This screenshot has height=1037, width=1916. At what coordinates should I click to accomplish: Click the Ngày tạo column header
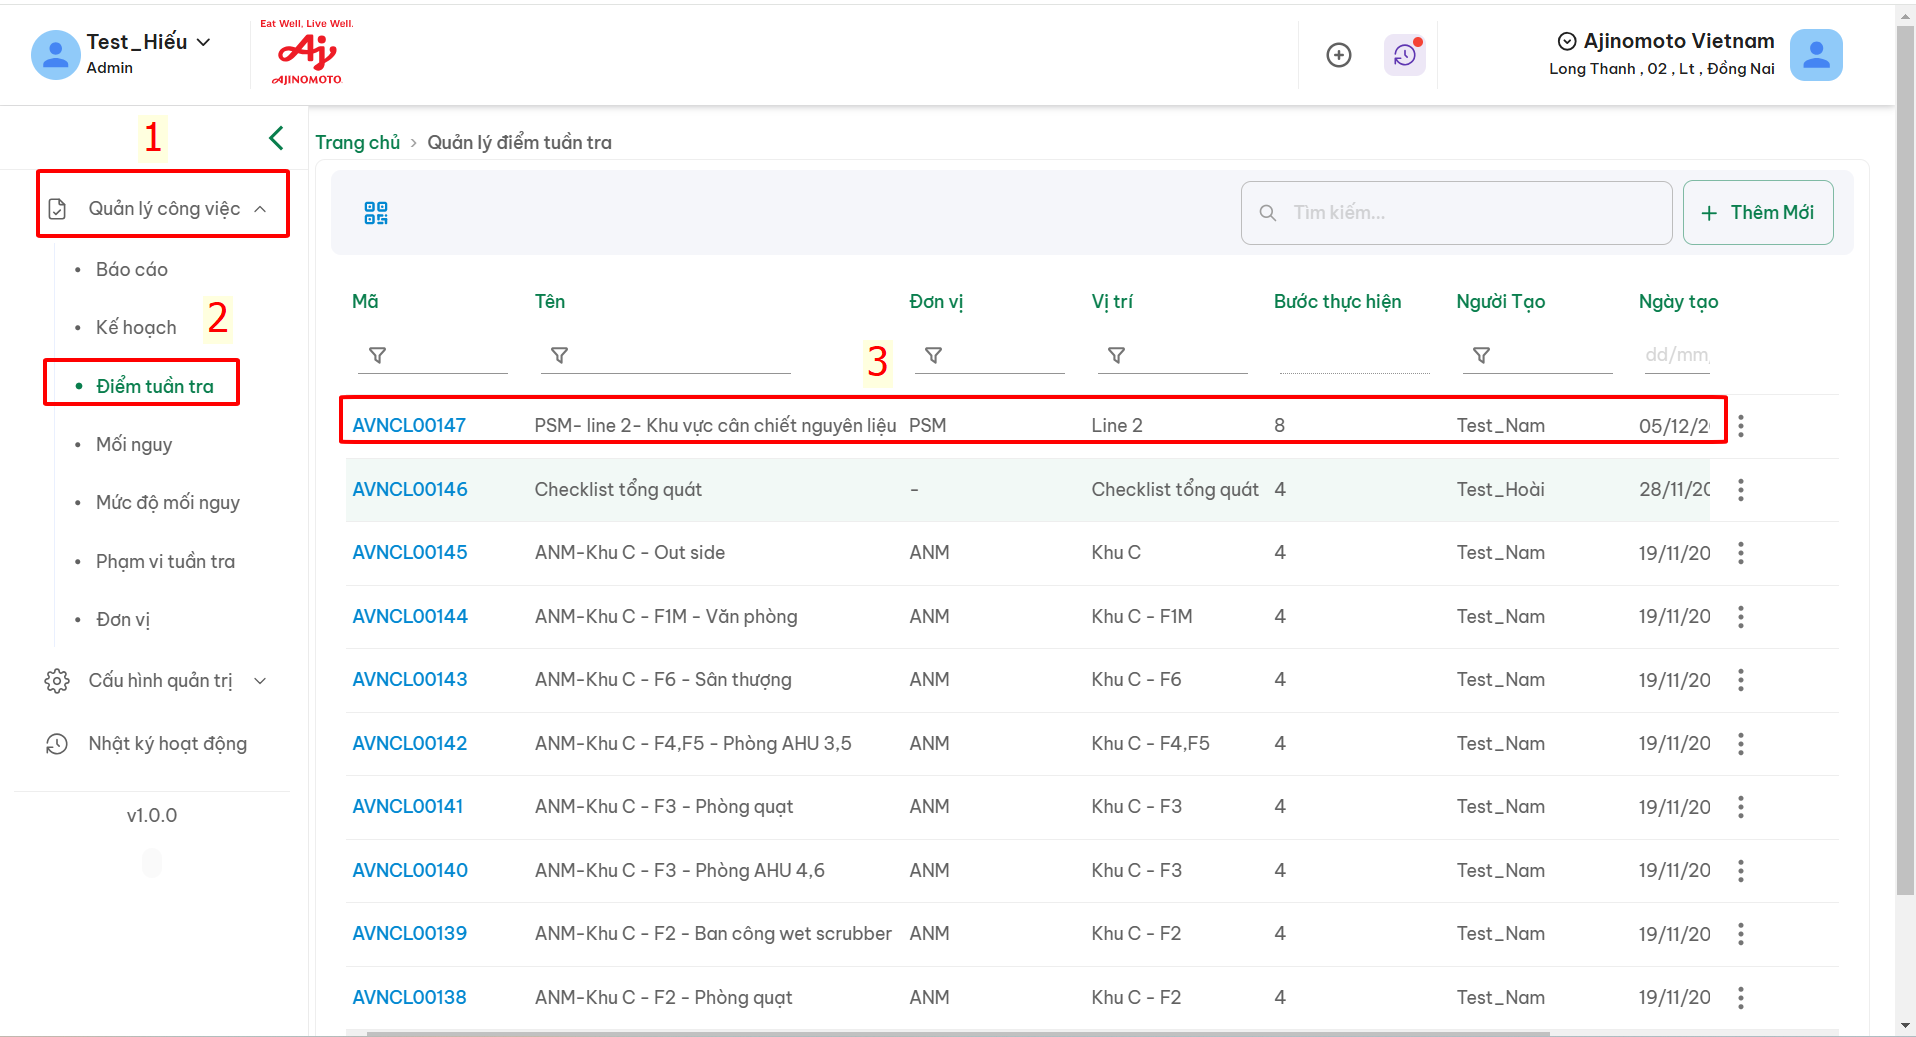click(x=1678, y=302)
